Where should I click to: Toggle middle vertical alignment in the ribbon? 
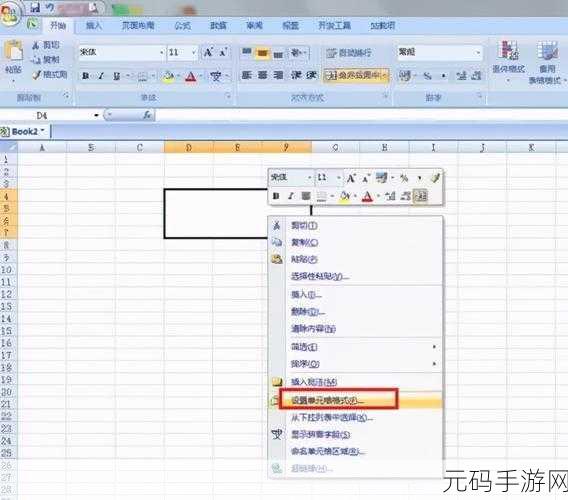(x=263, y=54)
